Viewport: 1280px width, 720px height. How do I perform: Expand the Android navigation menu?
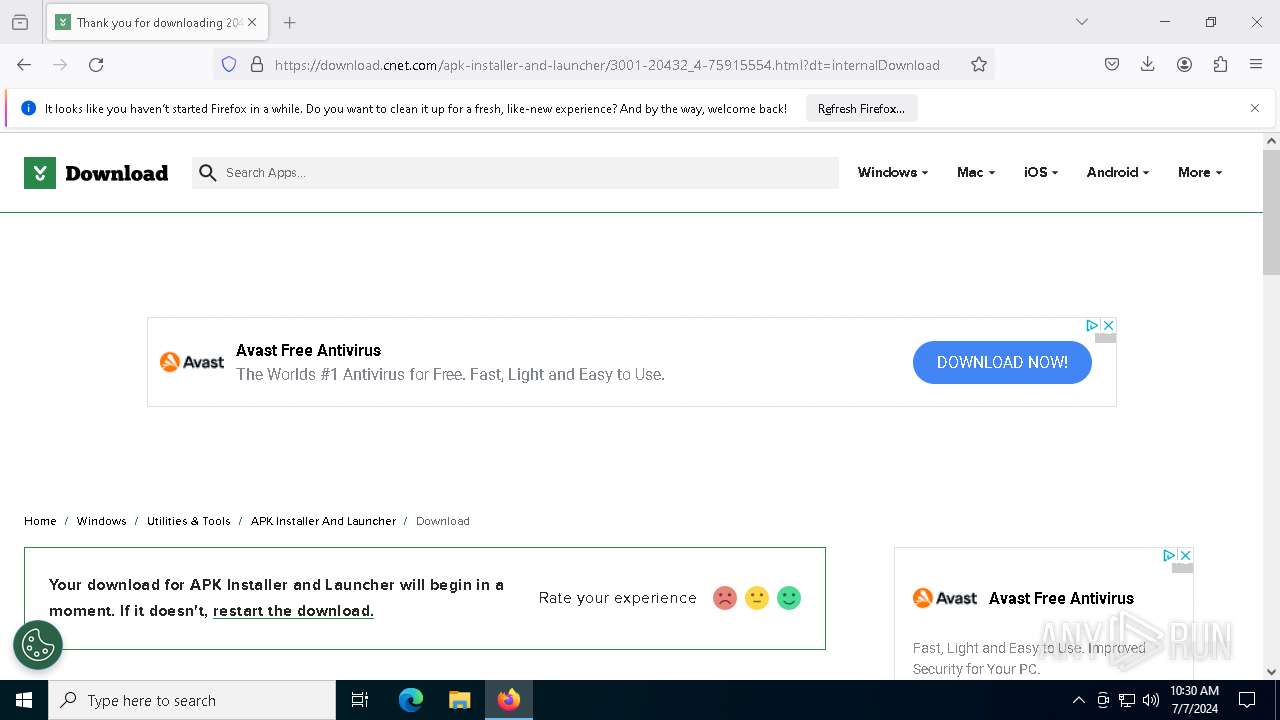point(1117,172)
